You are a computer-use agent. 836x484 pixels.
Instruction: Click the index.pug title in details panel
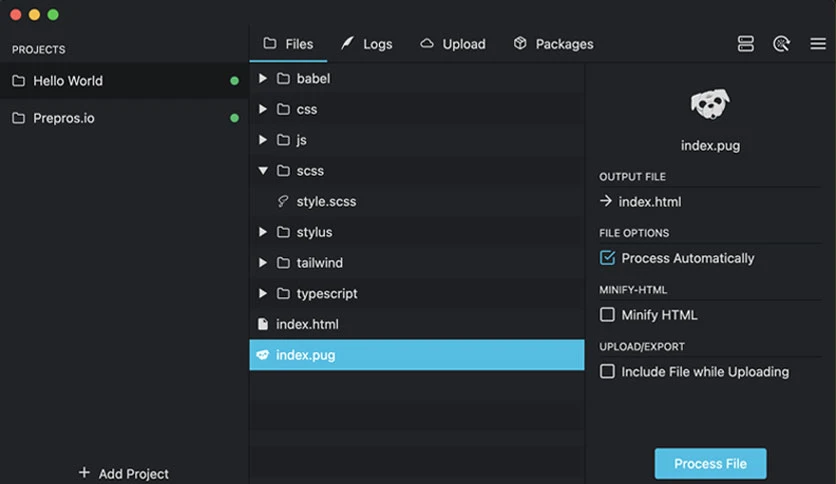point(710,146)
